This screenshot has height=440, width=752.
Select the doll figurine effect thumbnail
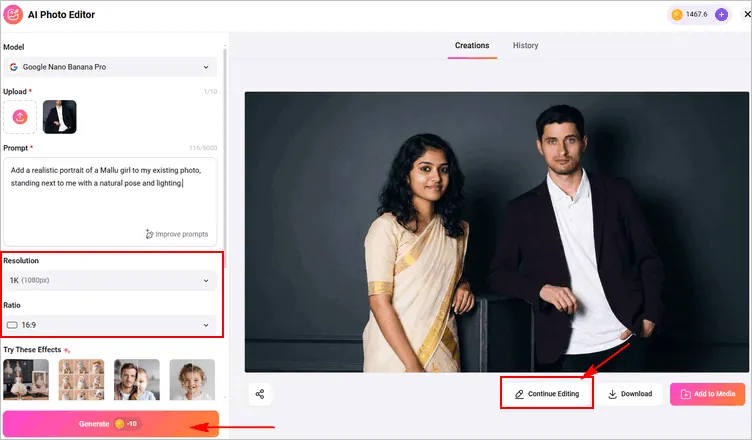(26, 380)
